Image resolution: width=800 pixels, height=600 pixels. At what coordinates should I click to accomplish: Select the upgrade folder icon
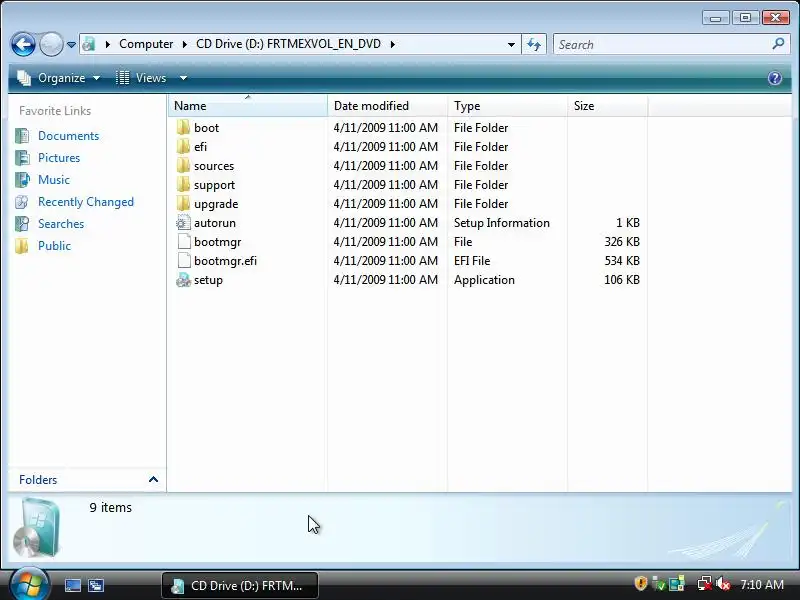pos(183,204)
